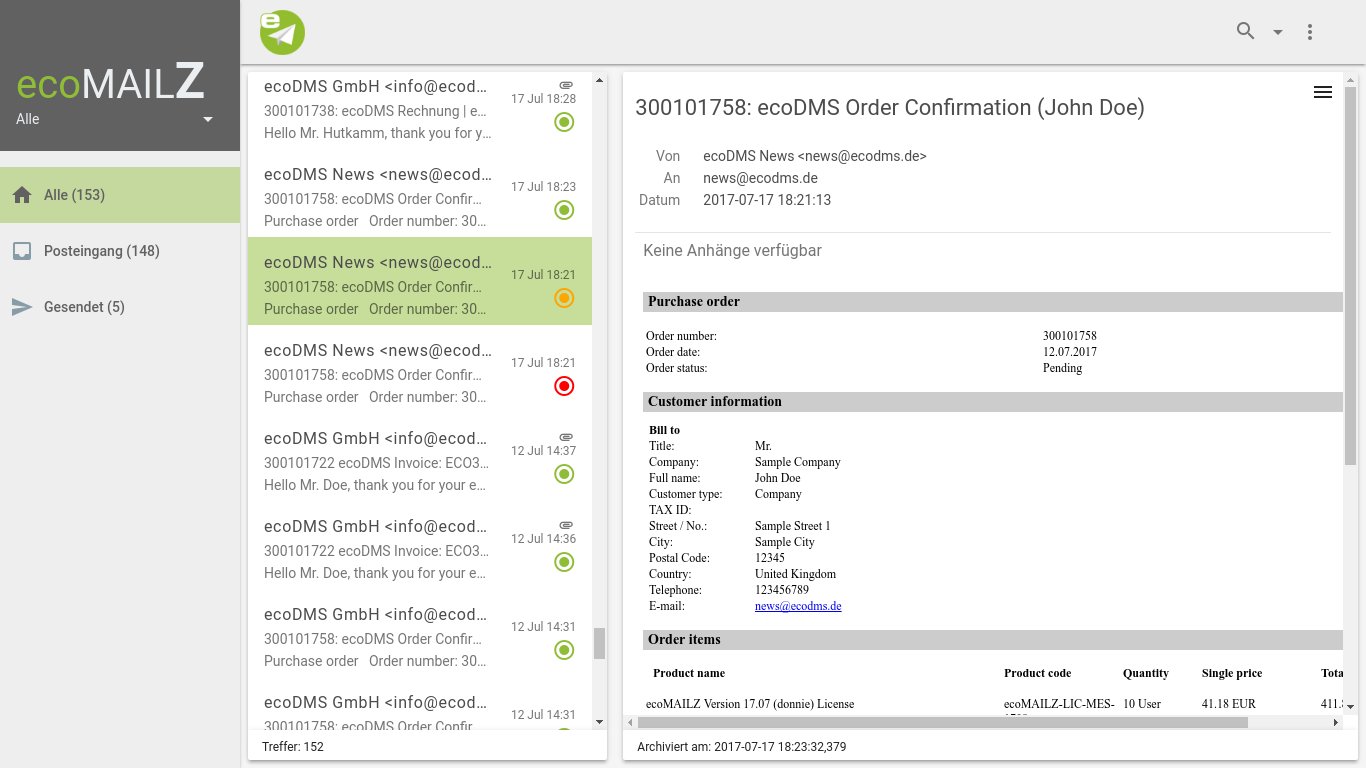Open the ecoMAILZ search function
Image resolution: width=1366 pixels, height=768 pixels.
click(x=1244, y=31)
